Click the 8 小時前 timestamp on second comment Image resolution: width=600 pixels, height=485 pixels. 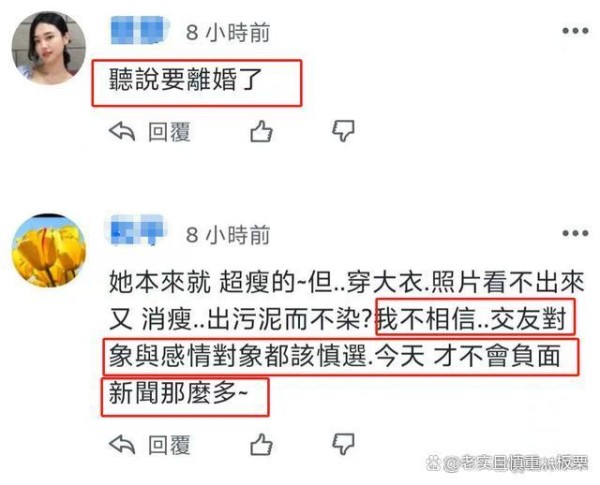(x=228, y=234)
